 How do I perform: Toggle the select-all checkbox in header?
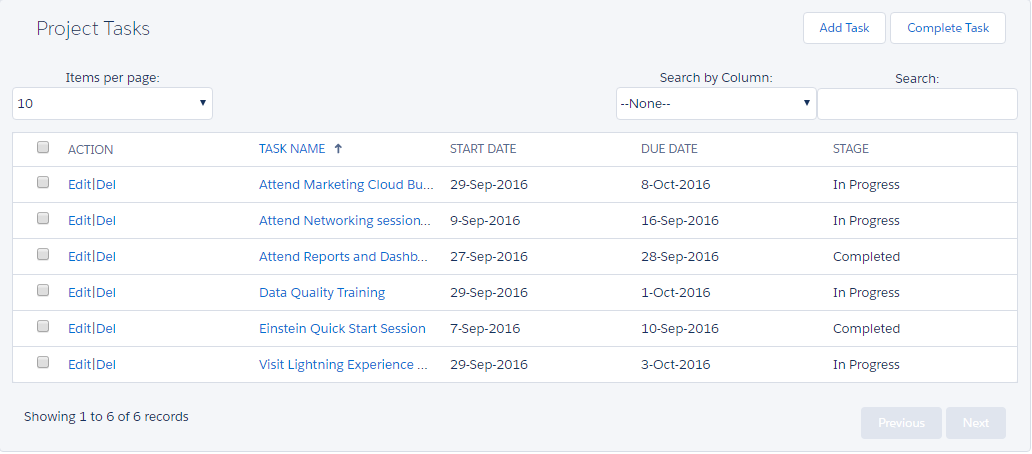(x=43, y=147)
